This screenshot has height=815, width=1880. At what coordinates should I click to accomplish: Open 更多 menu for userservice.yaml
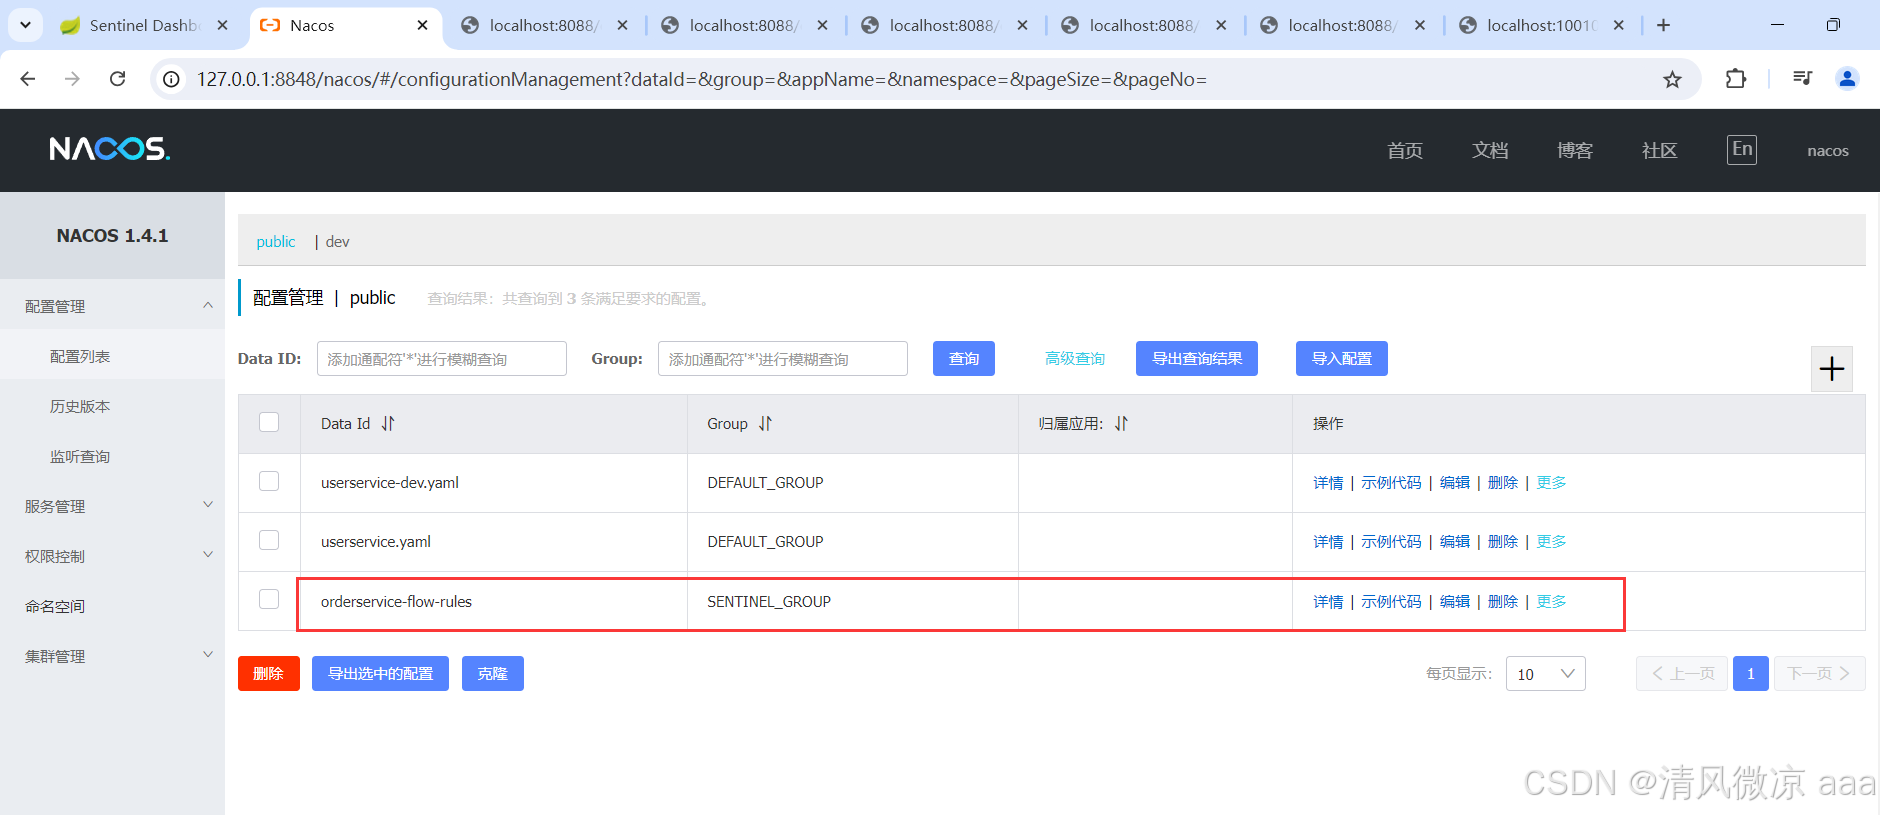1551,542
